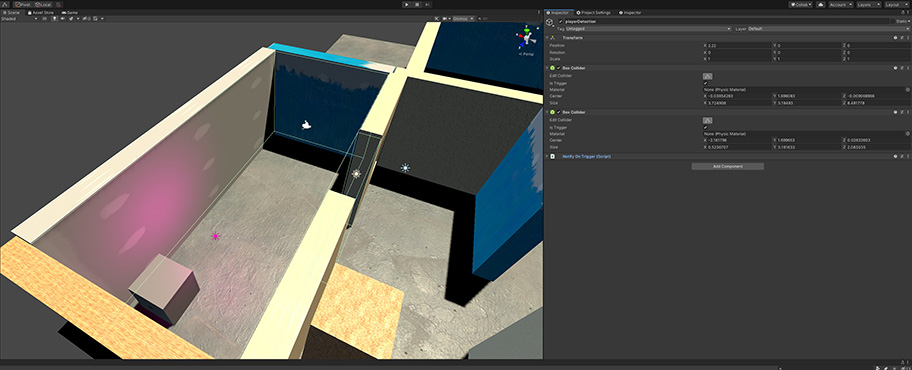The height and width of the screenshot is (370, 912).
Task: Pick the first Box Collider physic material
Action: 907,90
